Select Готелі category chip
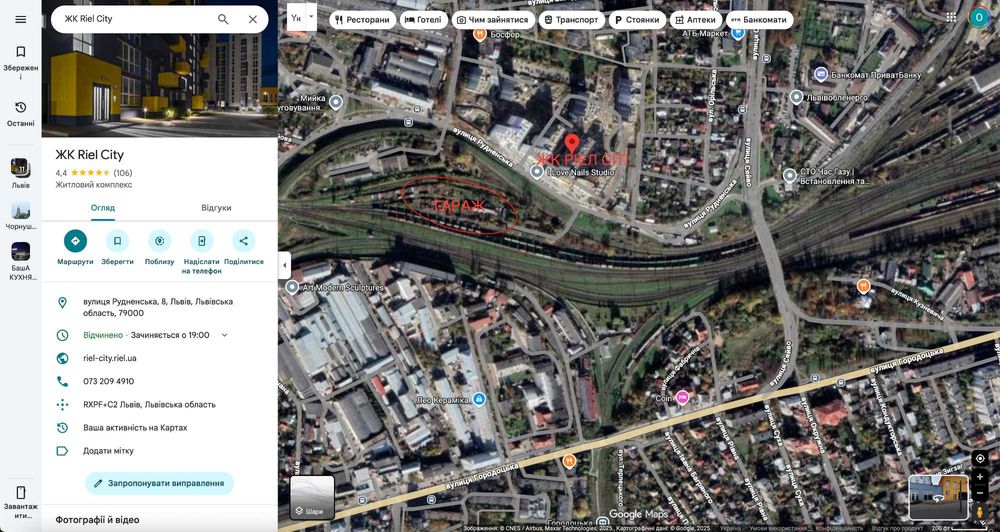This screenshot has height=532, width=1000. click(x=423, y=20)
